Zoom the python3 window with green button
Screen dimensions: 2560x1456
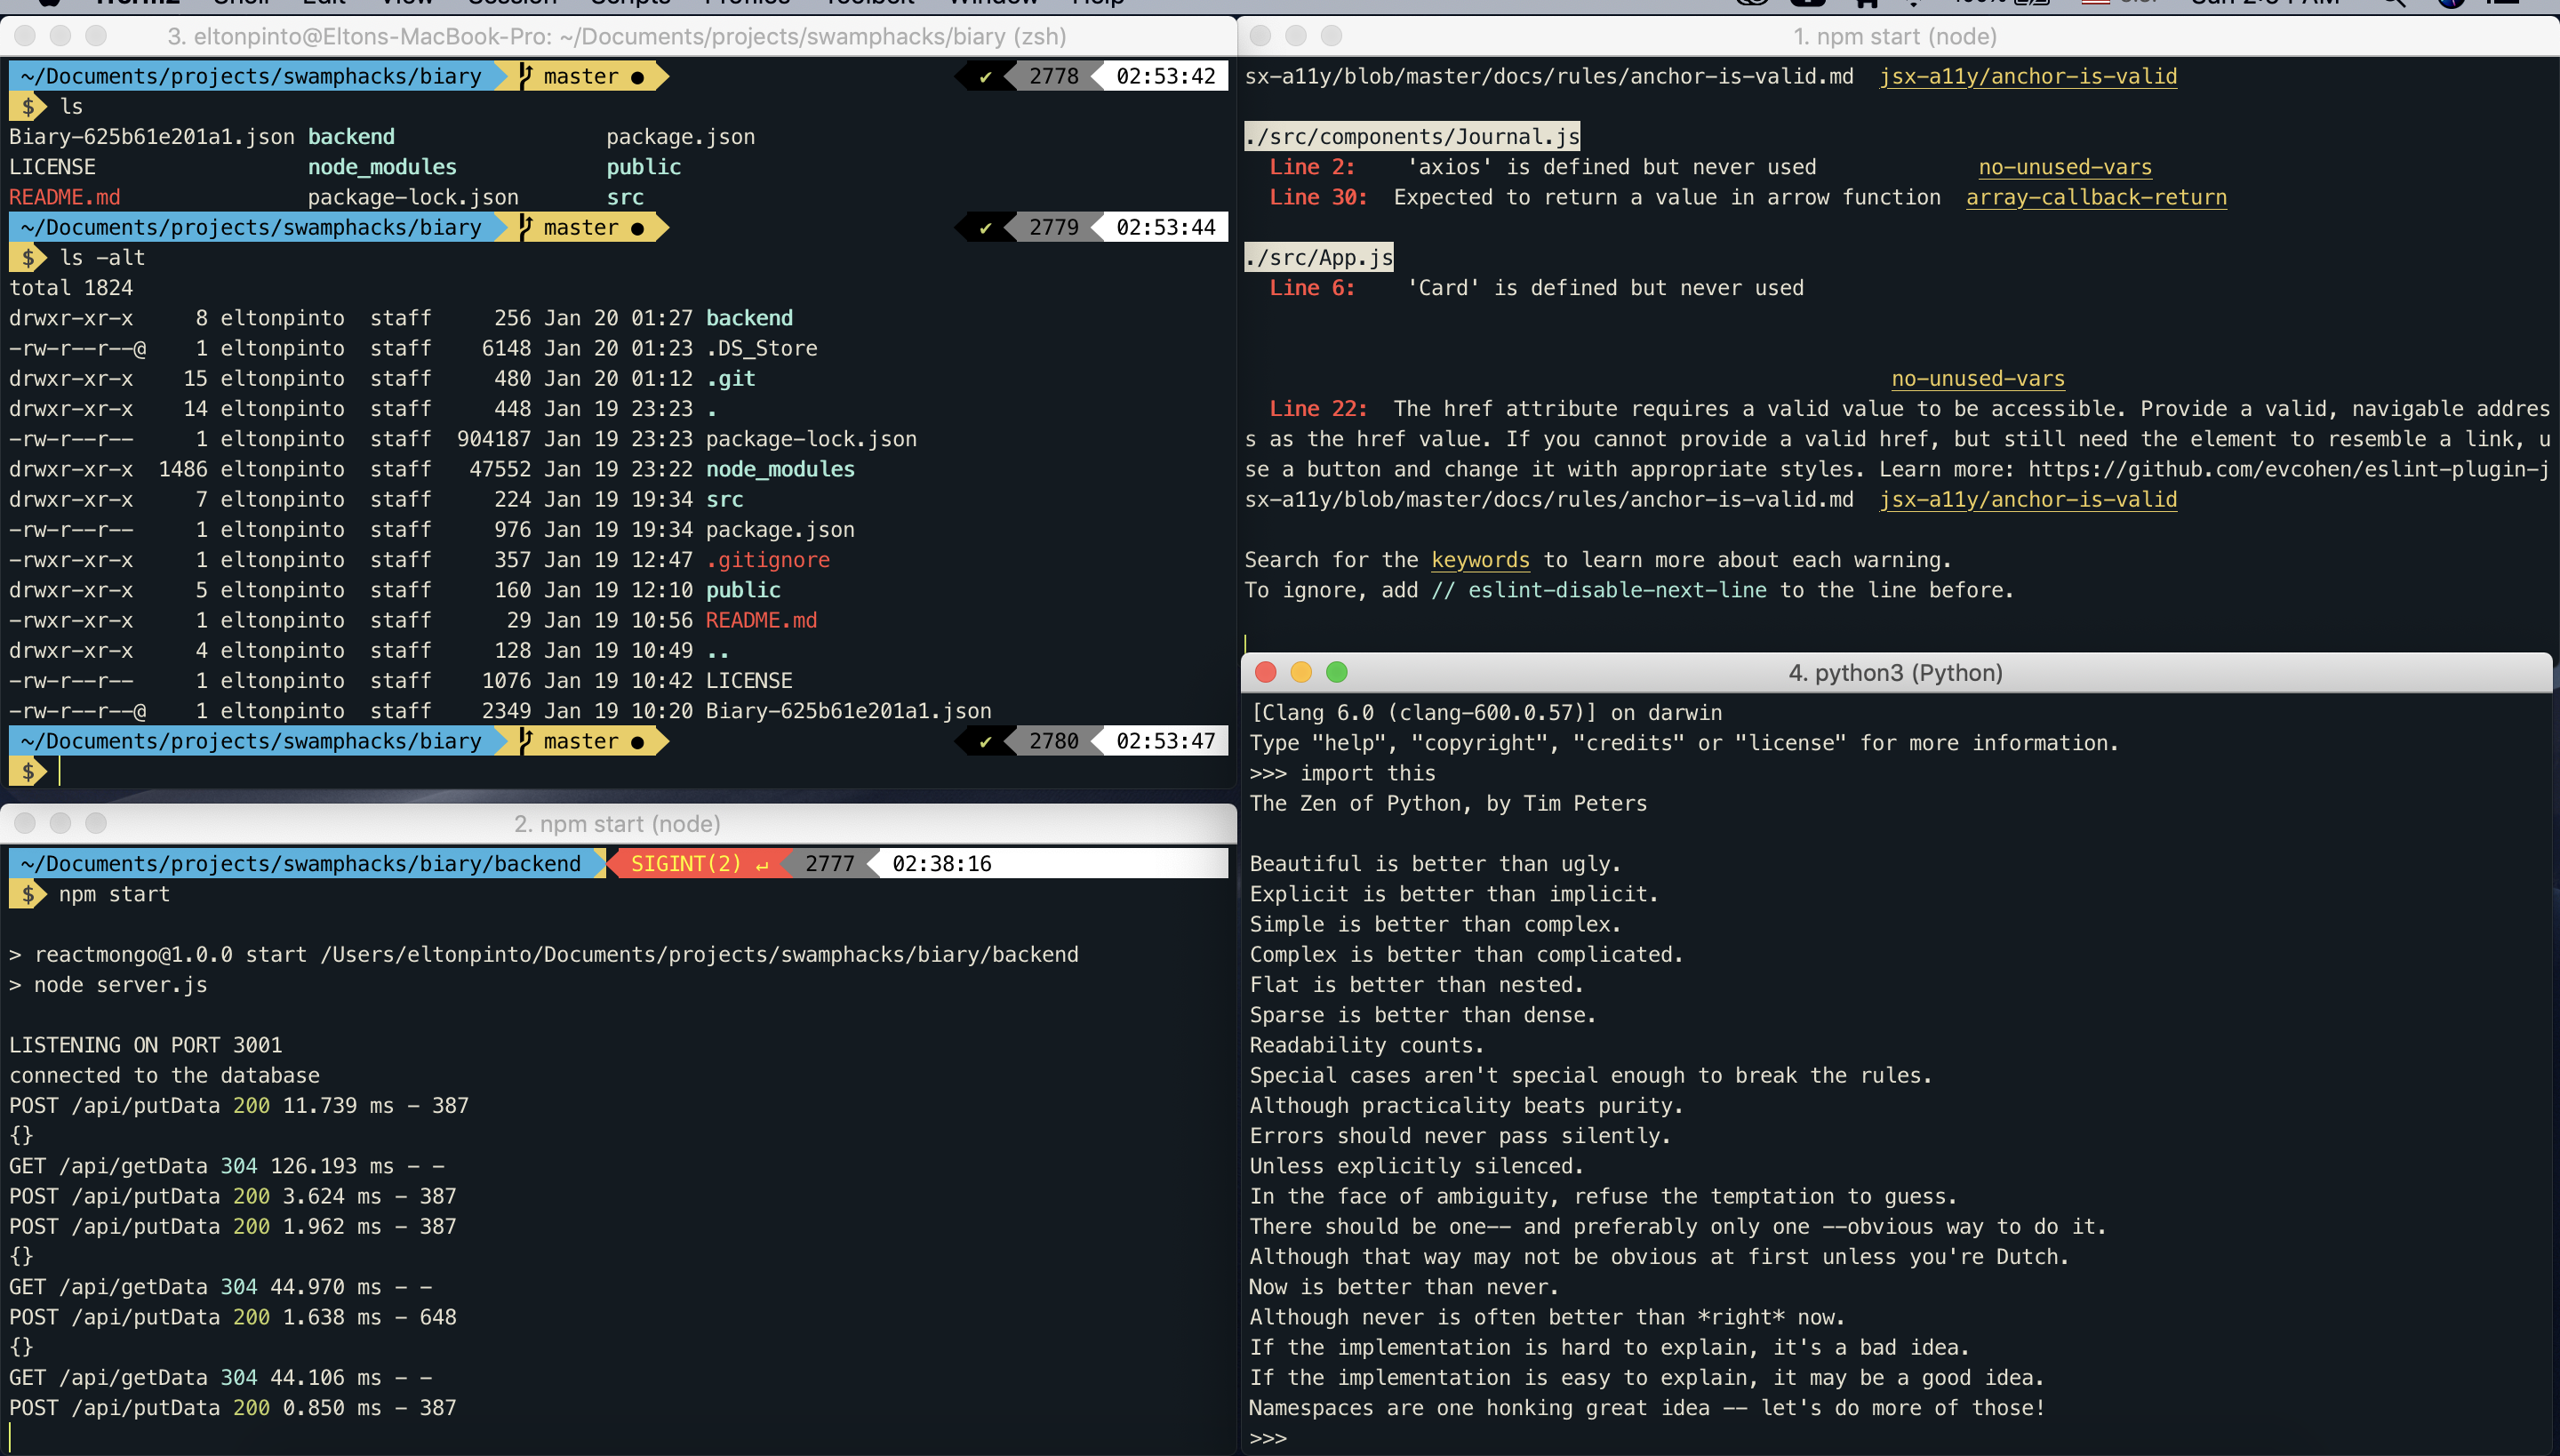(1337, 672)
